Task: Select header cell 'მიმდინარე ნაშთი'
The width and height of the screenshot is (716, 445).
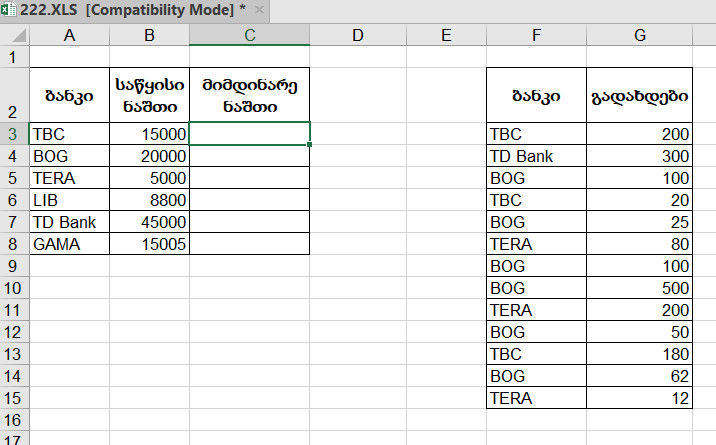Action: [249, 95]
